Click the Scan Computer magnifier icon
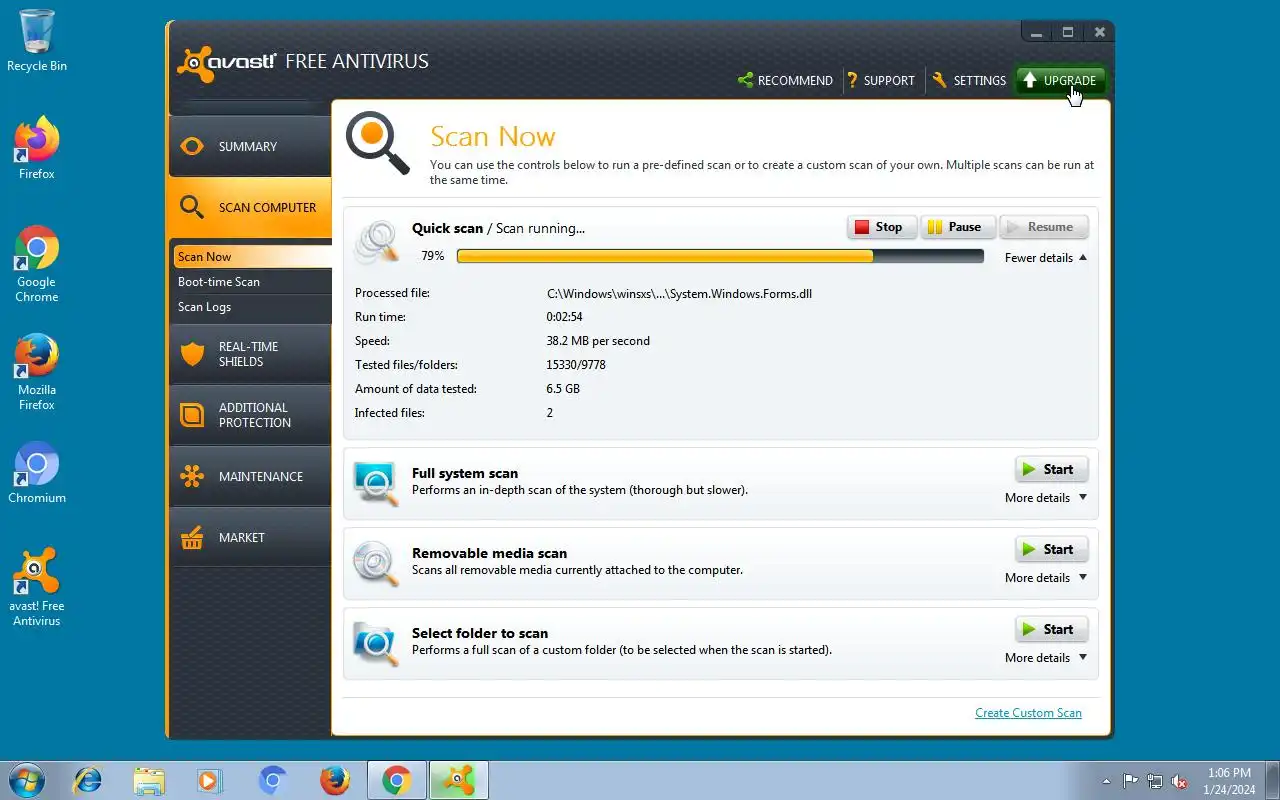Screen dimensions: 1280x800 [192, 207]
